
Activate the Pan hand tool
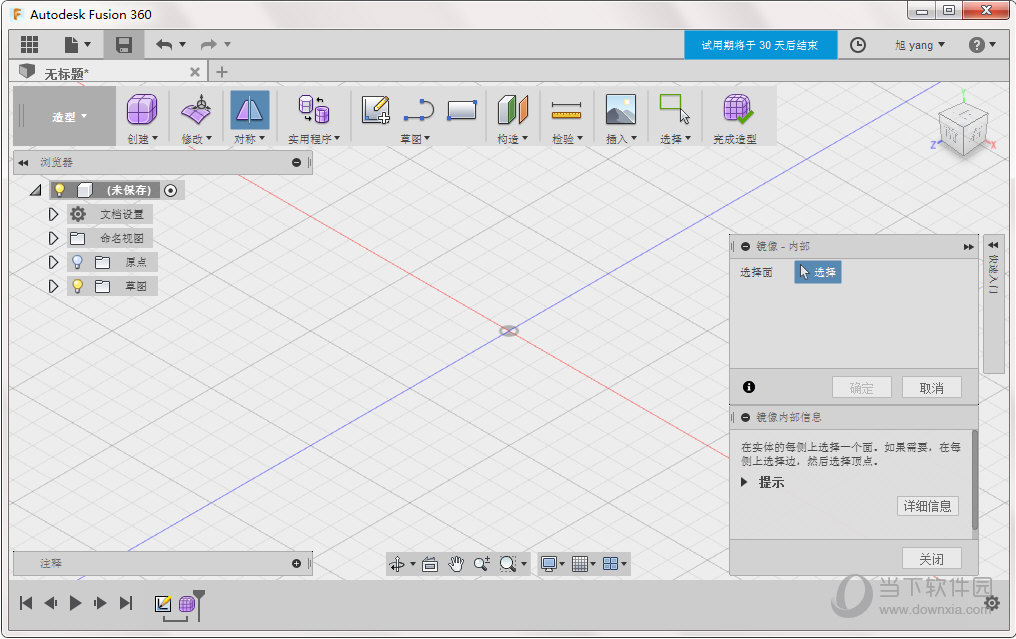(455, 563)
